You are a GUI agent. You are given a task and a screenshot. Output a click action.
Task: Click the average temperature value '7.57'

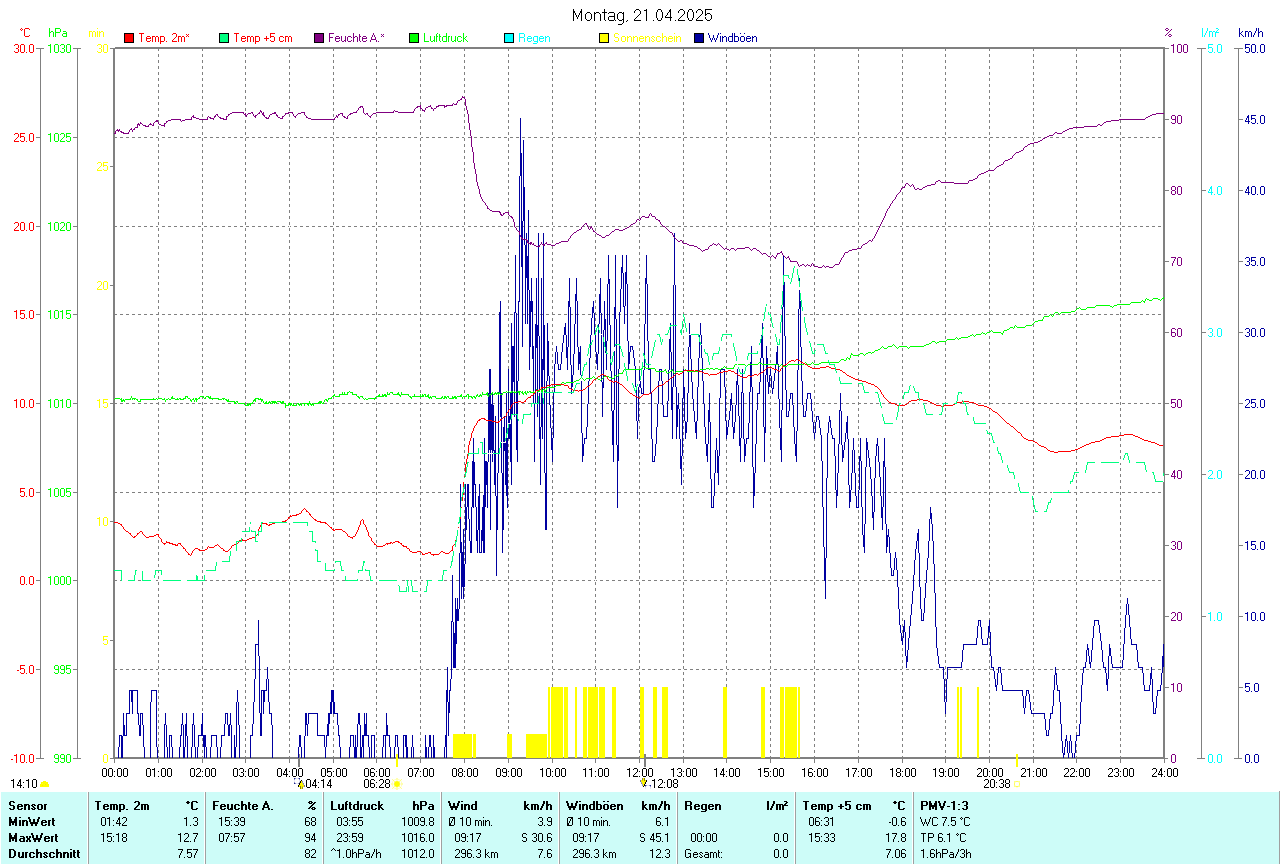188,853
